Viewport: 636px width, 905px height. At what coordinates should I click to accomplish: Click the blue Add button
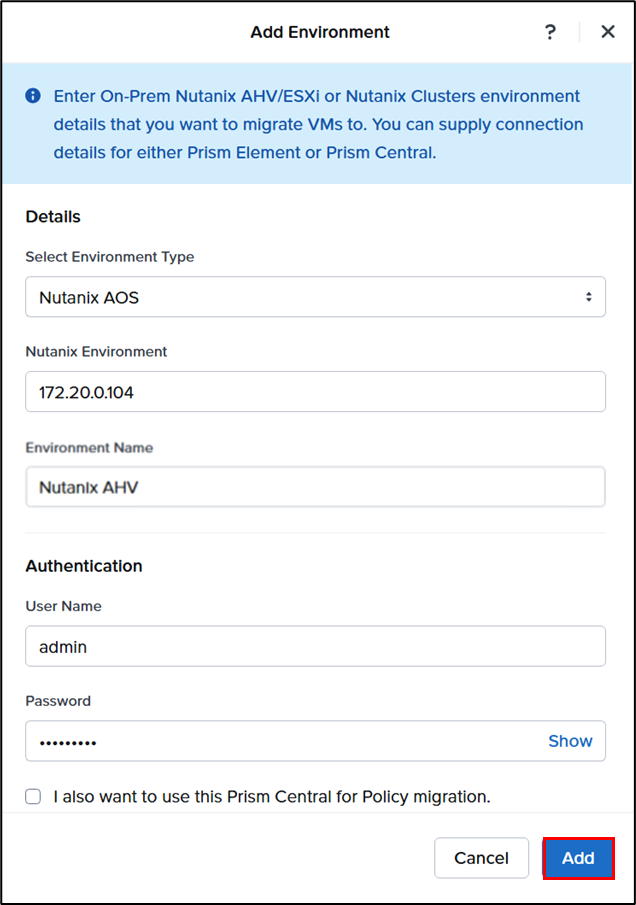pyautogui.click(x=578, y=858)
